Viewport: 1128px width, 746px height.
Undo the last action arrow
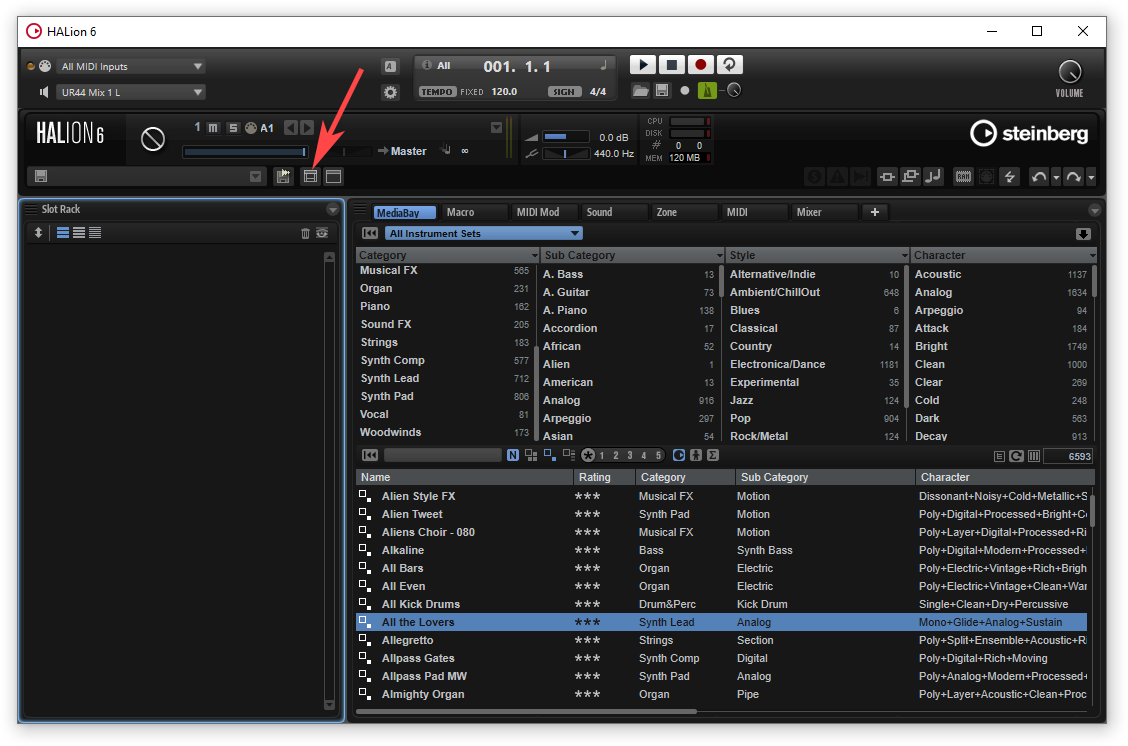tap(1039, 176)
